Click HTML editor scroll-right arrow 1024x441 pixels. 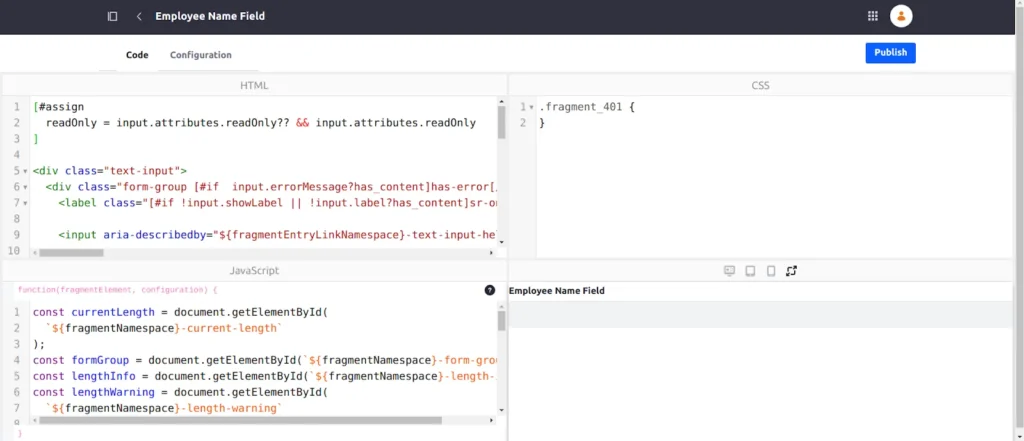tap(492, 252)
